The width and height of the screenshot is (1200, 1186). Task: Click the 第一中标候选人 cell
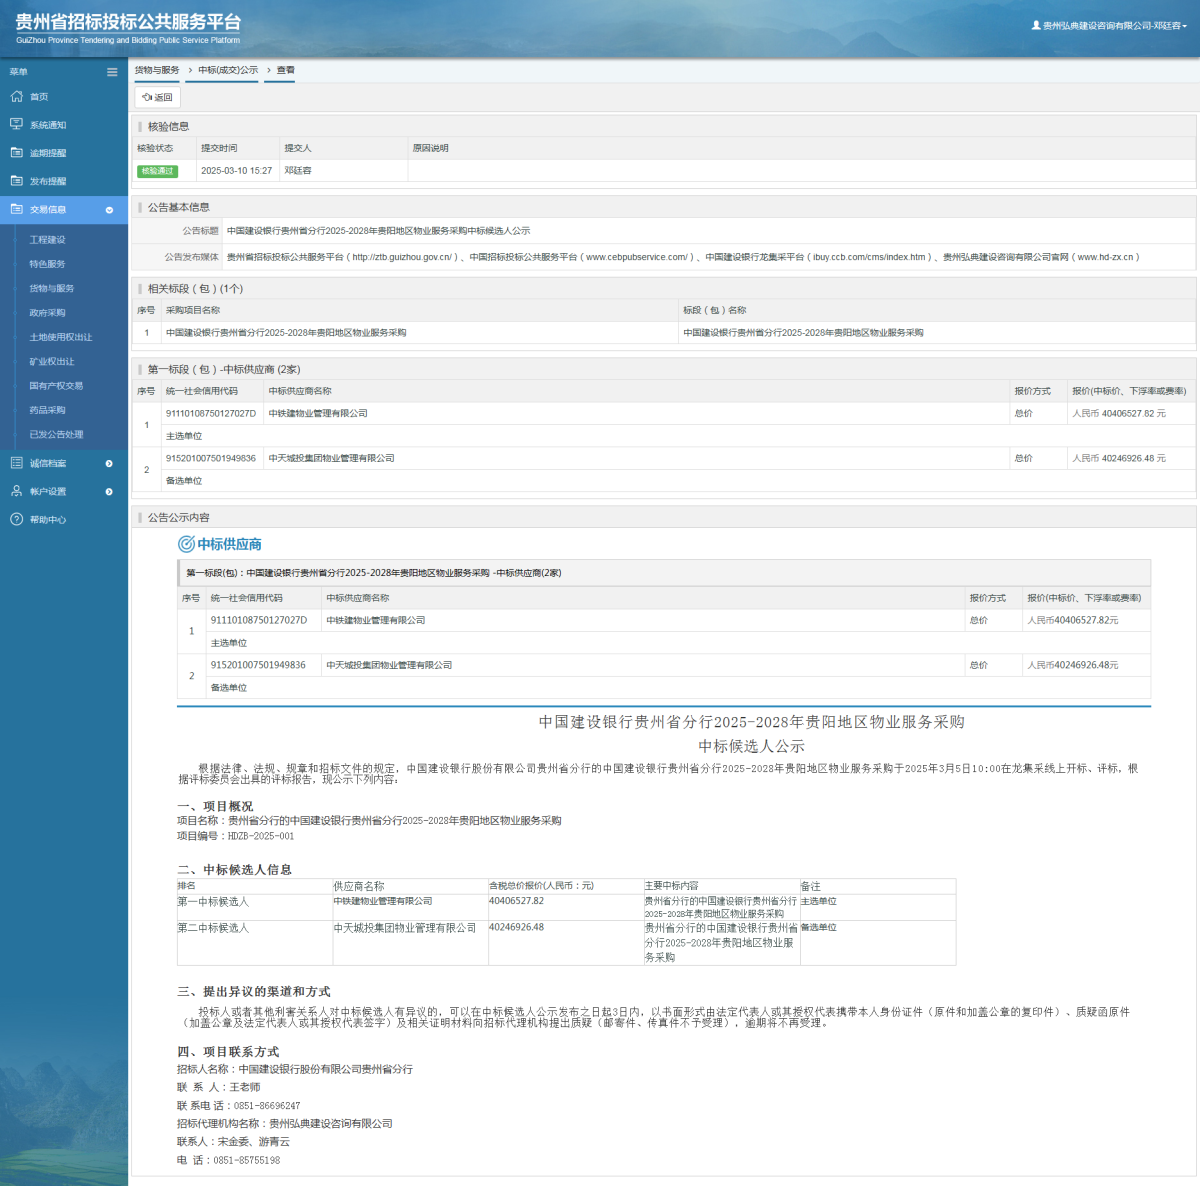click(213, 902)
